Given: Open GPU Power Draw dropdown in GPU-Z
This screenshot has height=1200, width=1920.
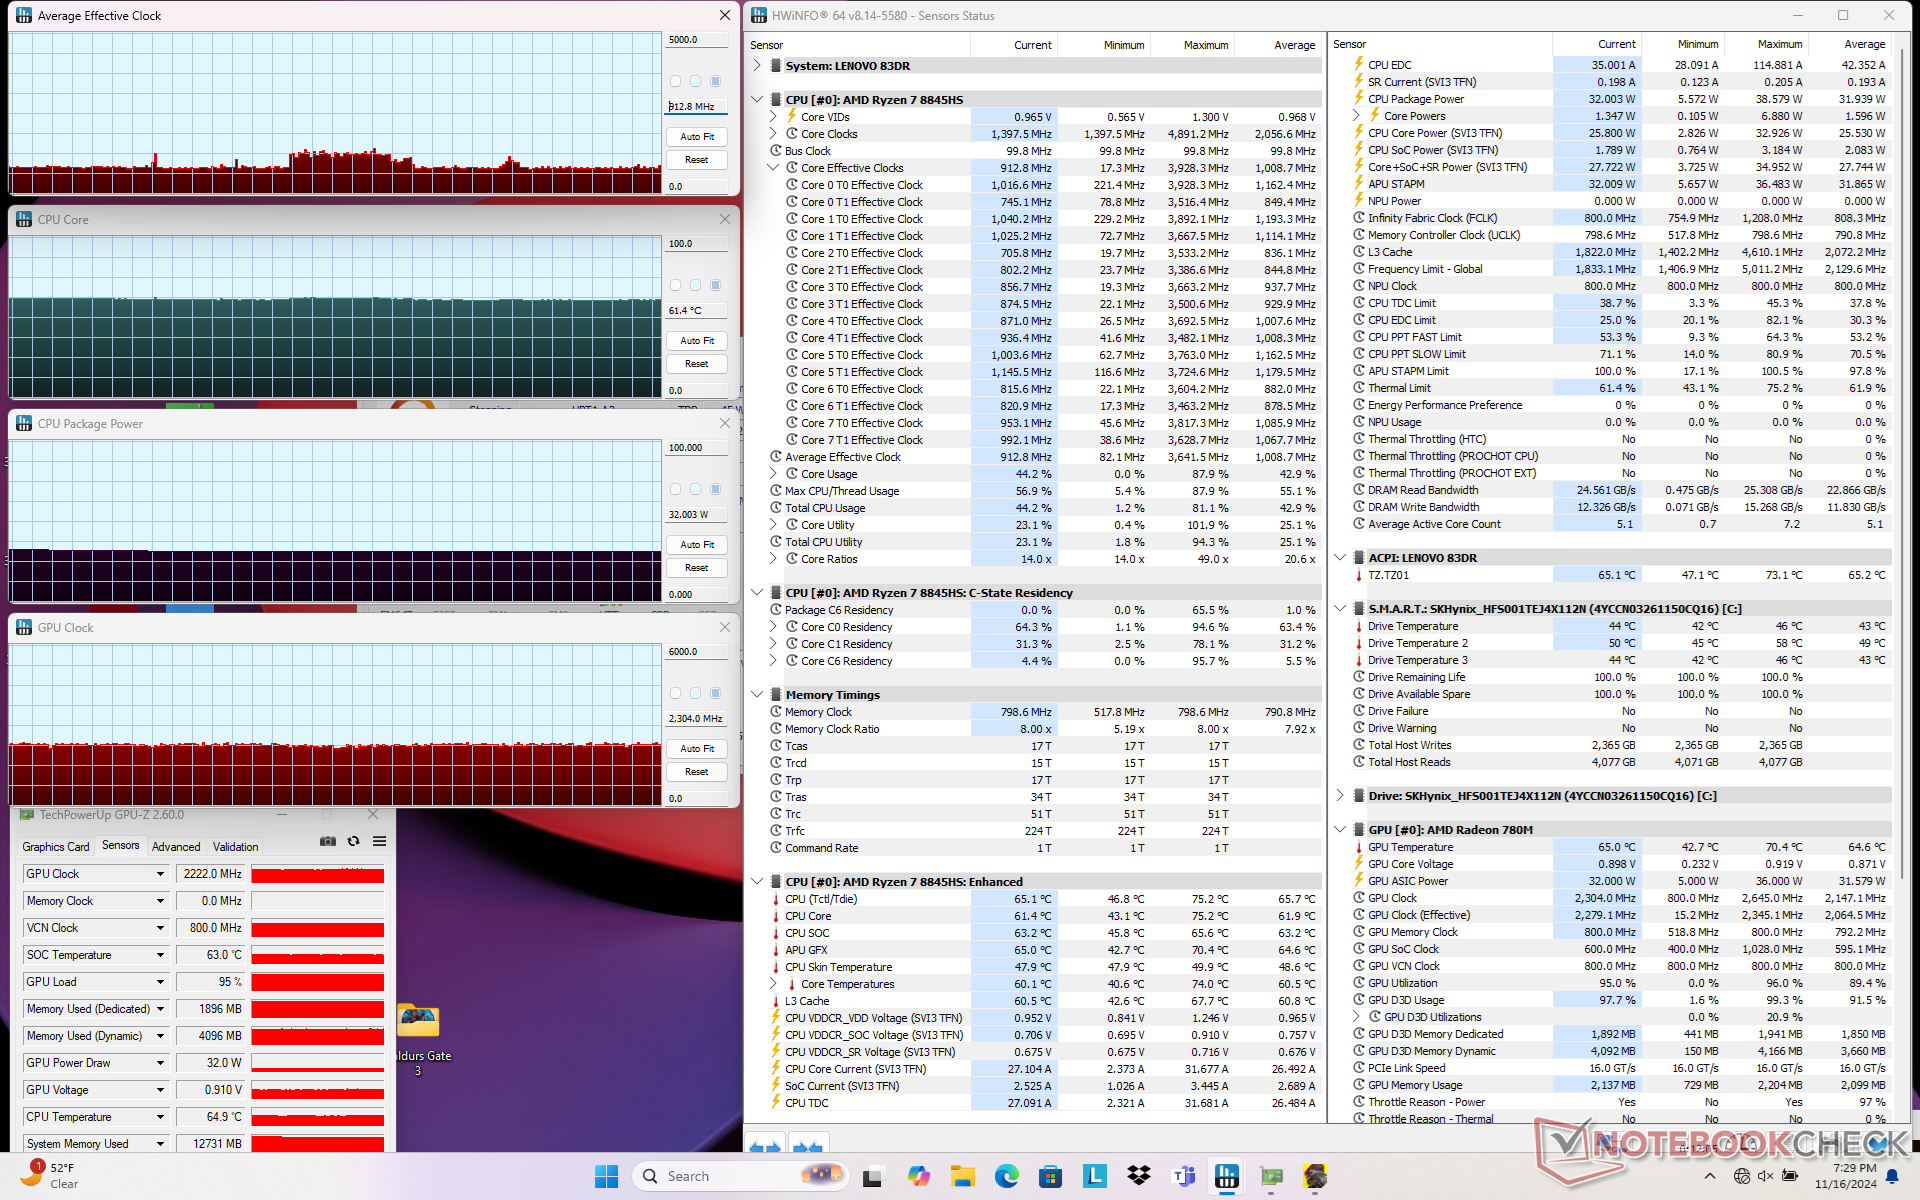Looking at the screenshot, I should click(x=160, y=1063).
